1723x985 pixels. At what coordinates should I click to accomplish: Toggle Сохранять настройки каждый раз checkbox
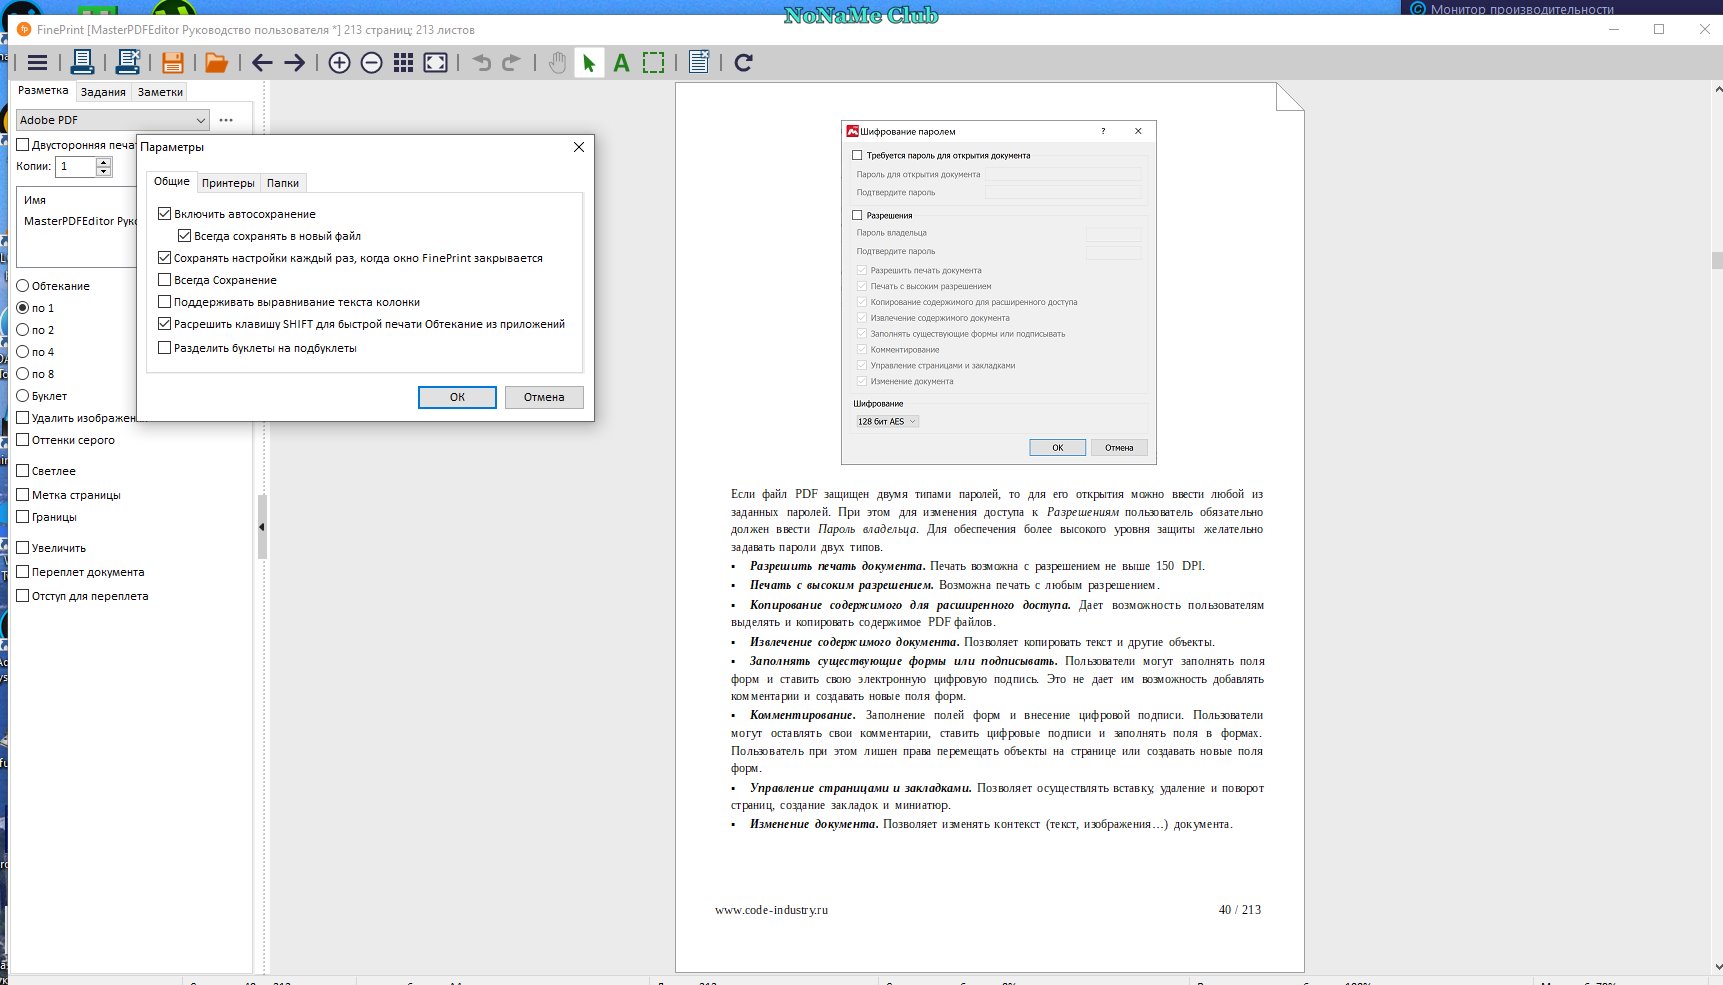click(165, 258)
